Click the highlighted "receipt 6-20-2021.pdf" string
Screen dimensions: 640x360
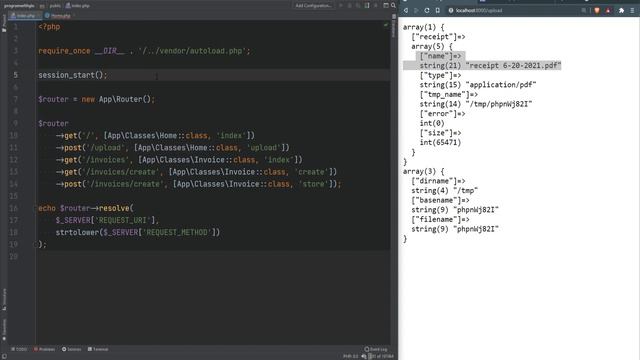click(513, 66)
